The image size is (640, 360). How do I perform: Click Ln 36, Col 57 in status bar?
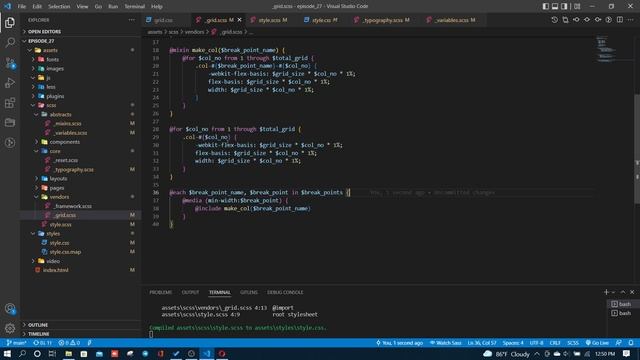click(482, 343)
